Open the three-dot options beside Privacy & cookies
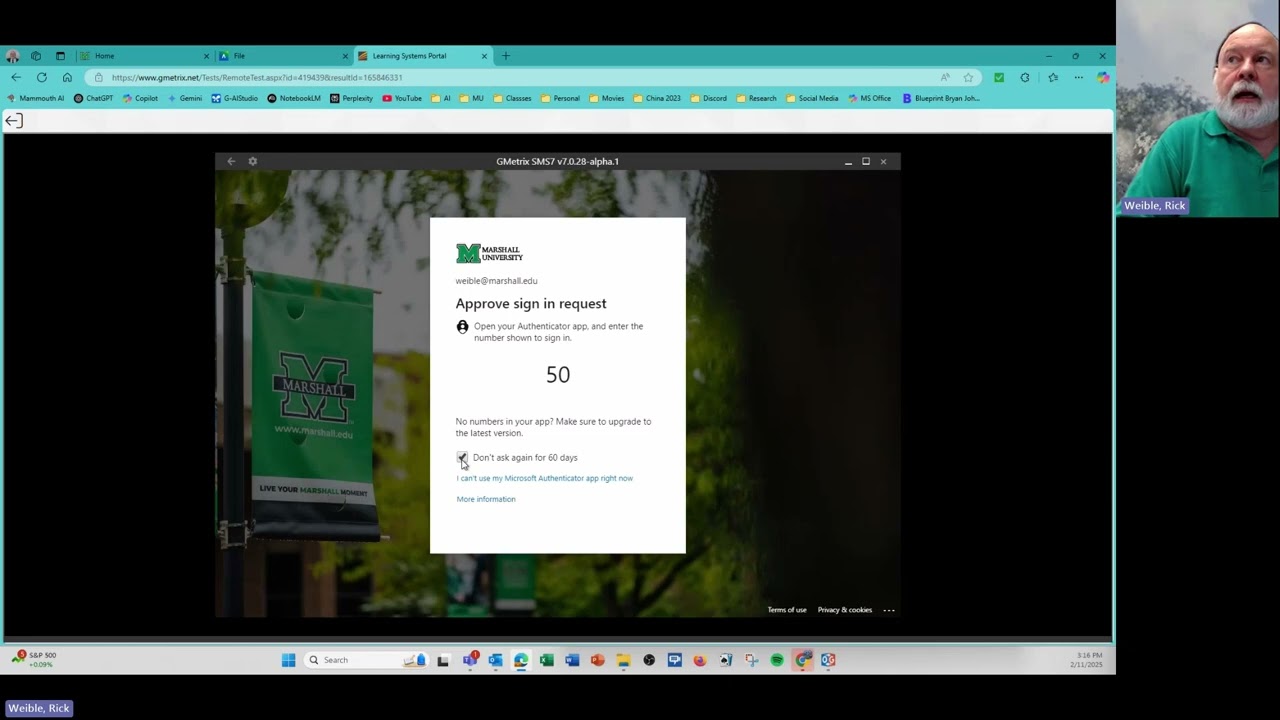 889,610
